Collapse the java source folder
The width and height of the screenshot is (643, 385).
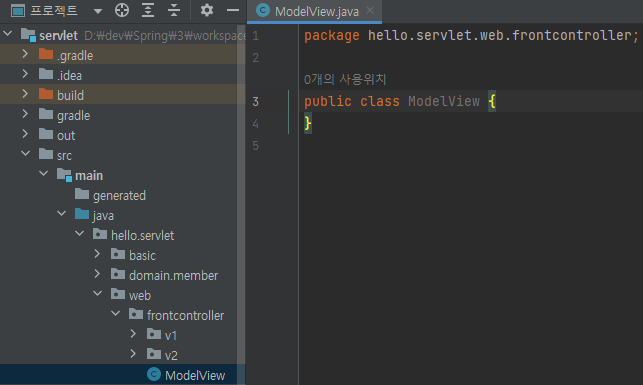pyautogui.click(x=62, y=214)
